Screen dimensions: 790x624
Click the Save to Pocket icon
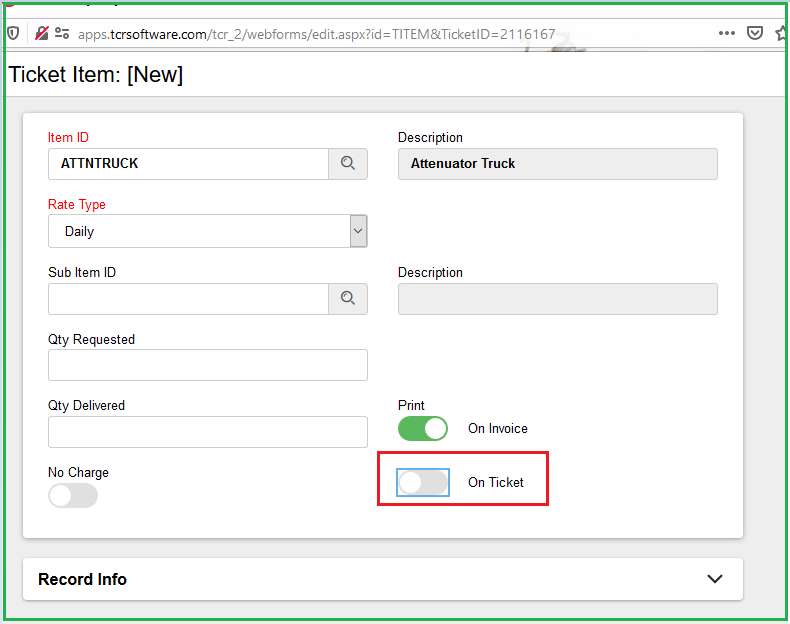pos(756,33)
